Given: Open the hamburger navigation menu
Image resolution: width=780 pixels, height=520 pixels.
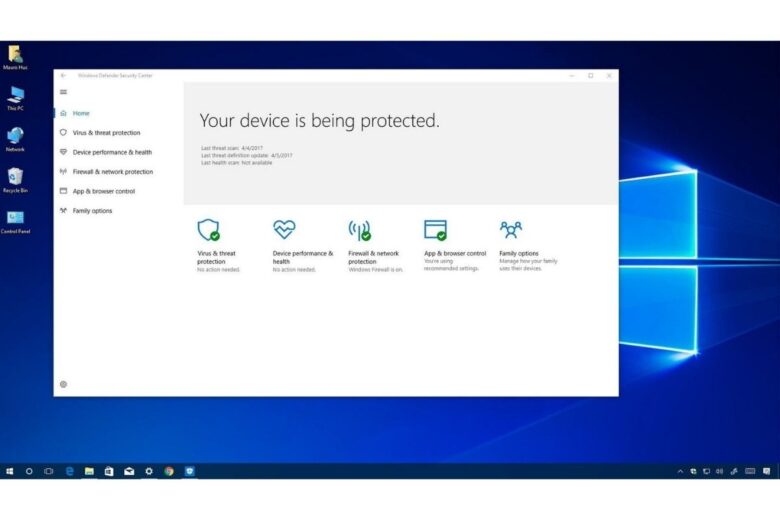Looking at the screenshot, I should [63, 92].
